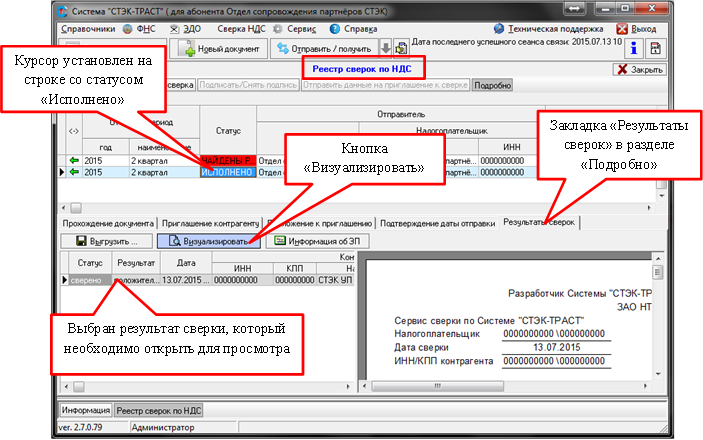
Task: Open the Справка help menu icon
Action: [x=334, y=29]
